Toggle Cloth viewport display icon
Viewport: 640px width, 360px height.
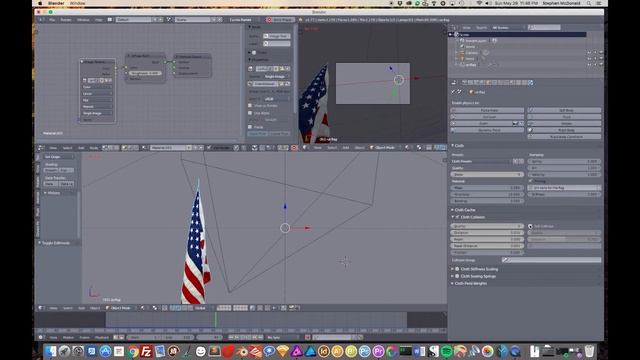click(521, 123)
